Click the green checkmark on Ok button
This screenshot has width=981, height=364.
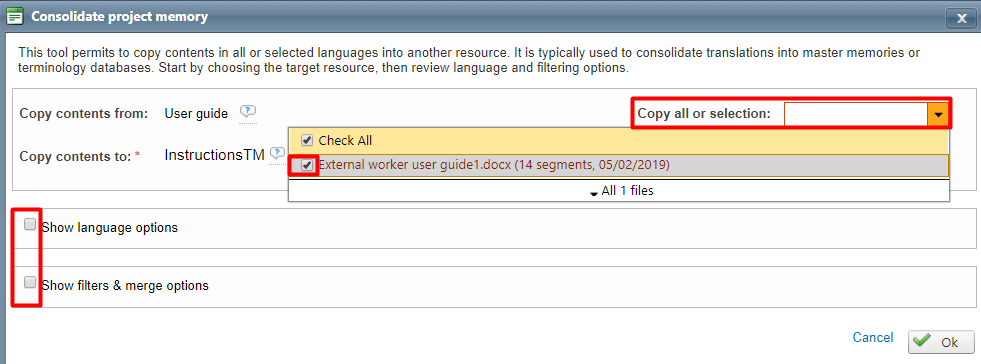[x=922, y=341]
